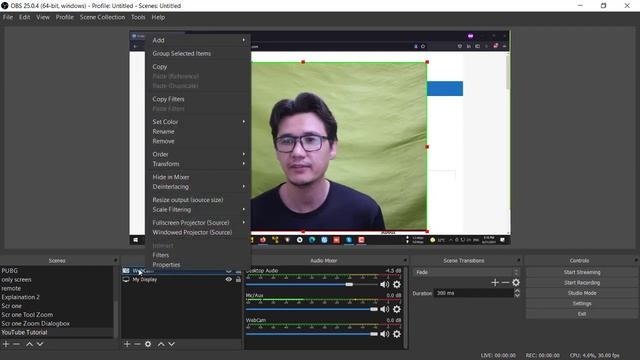Viewport: 640px width, 360px height.
Task: Expand the Order submenu
Action: point(198,154)
